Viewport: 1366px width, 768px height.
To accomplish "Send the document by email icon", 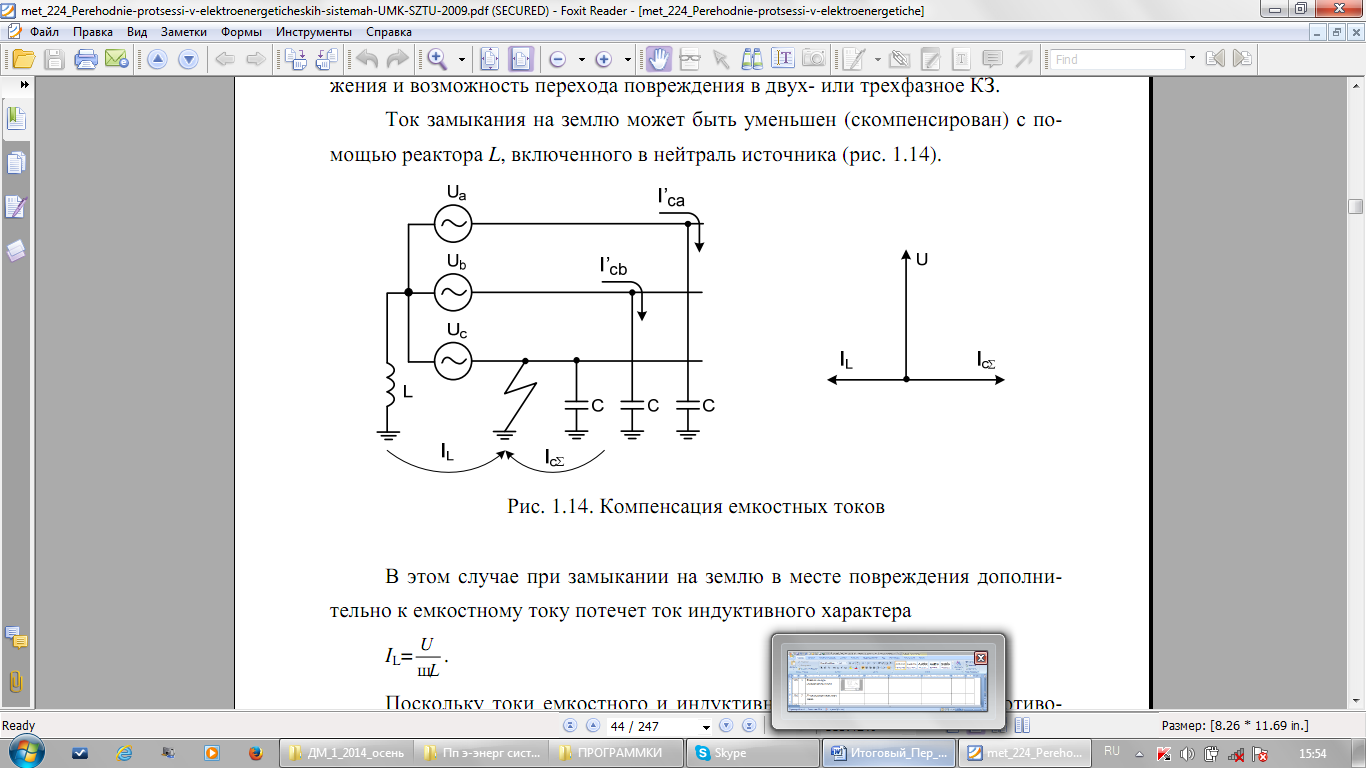I will click(x=115, y=58).
